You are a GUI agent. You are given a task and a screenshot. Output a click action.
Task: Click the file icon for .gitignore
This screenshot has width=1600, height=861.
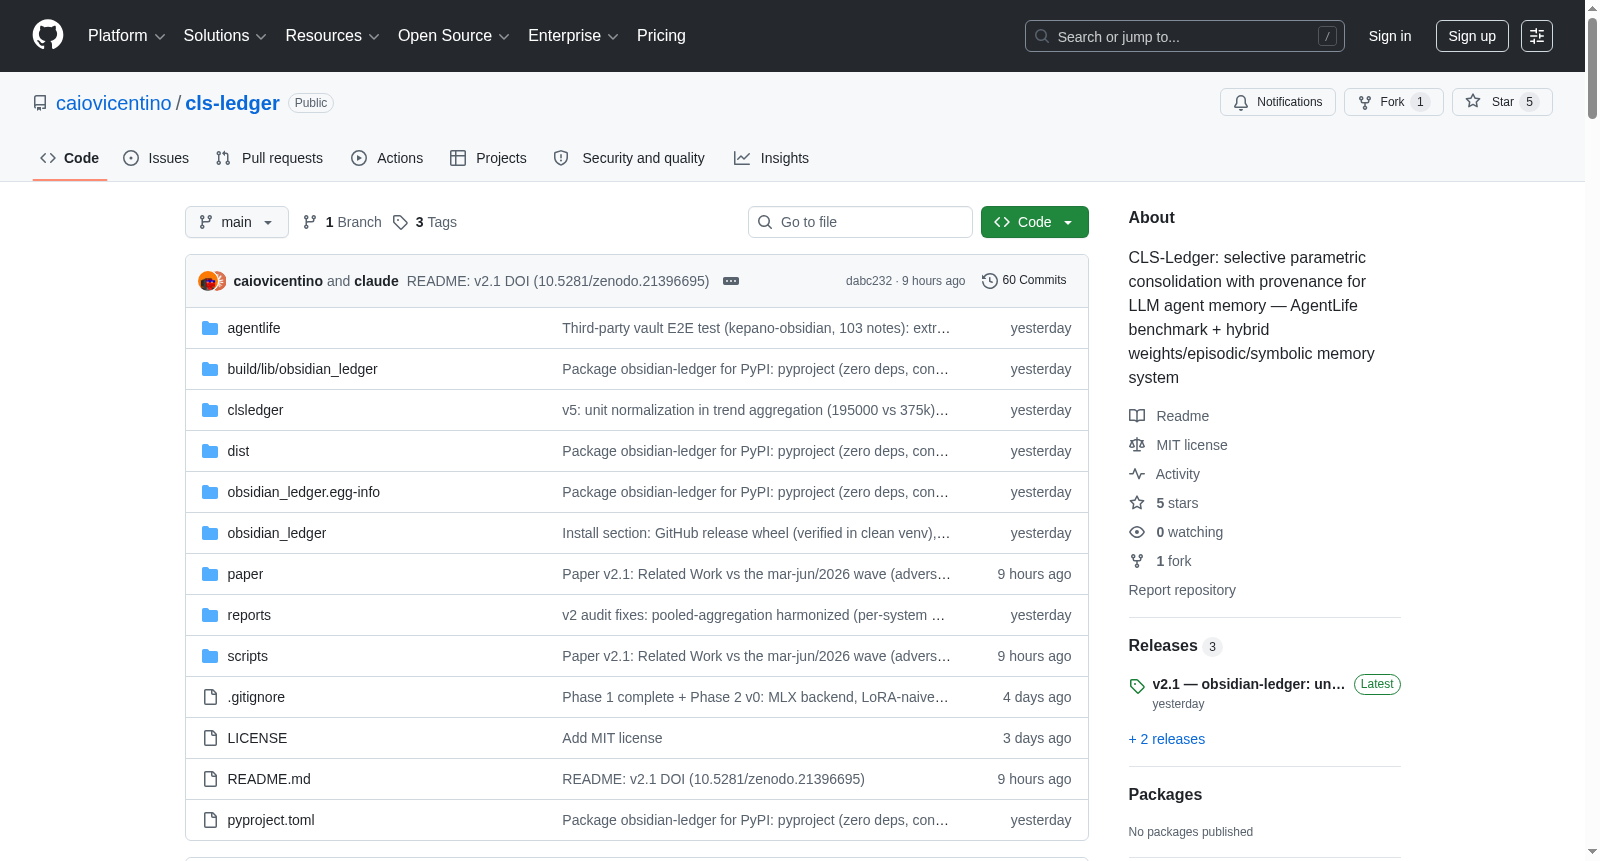(210, 697)
